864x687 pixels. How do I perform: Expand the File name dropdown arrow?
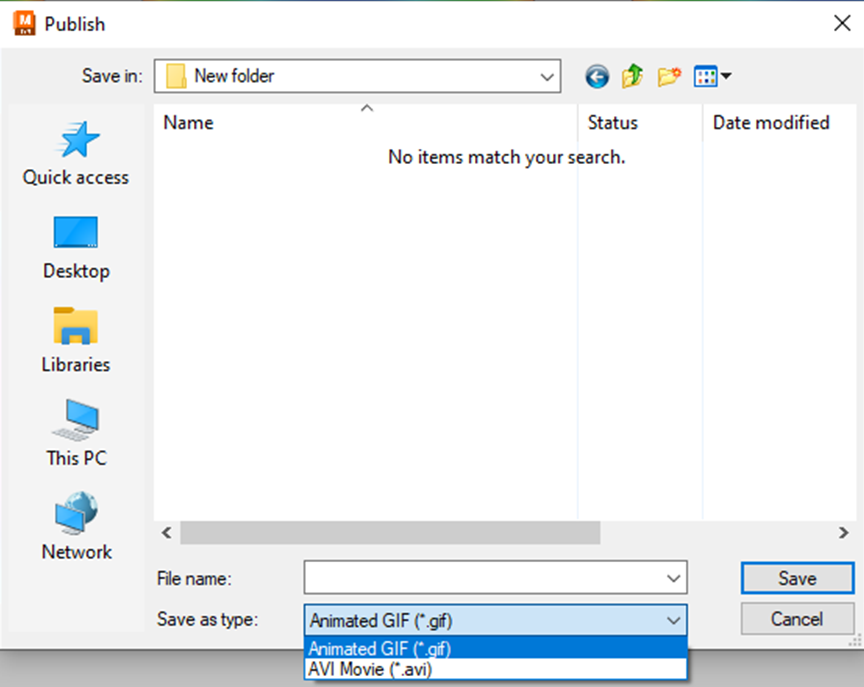(x=672, y=578)
